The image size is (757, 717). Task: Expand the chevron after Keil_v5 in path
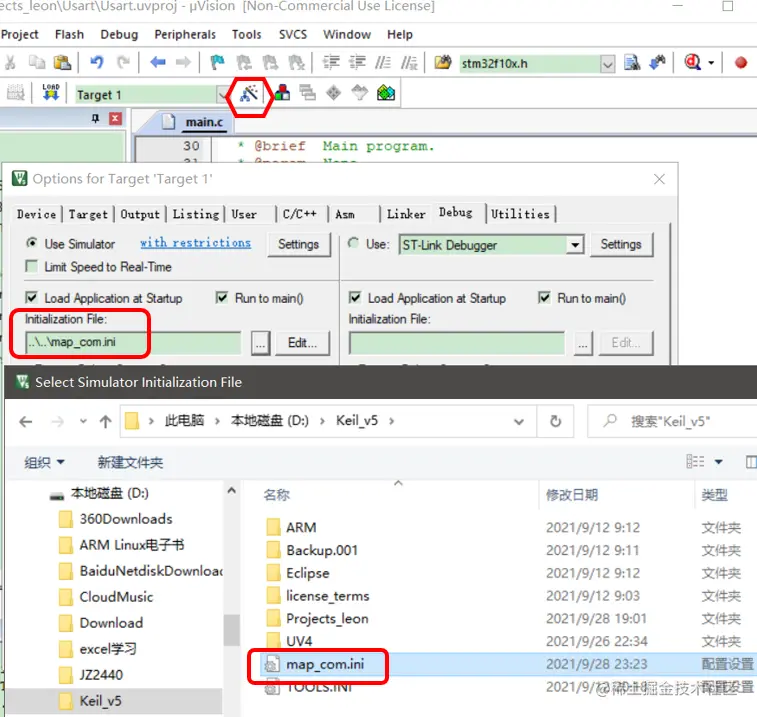391,421
